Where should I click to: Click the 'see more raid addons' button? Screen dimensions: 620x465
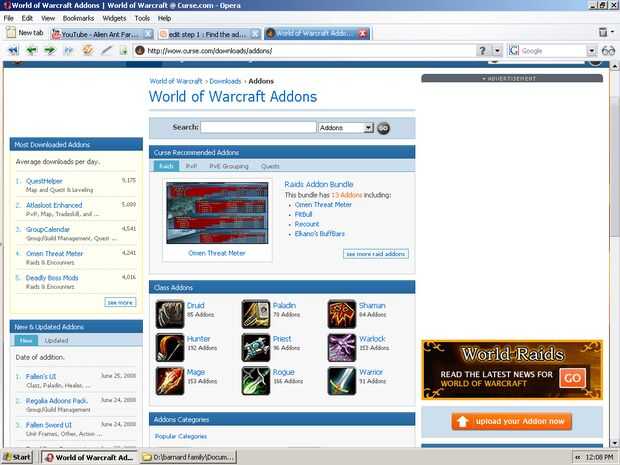coord(376,254)
